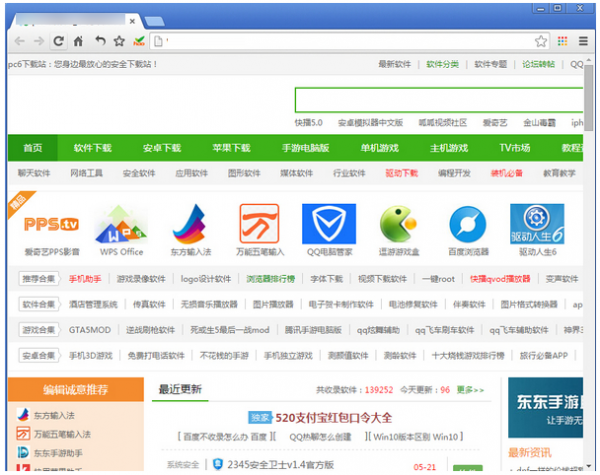The height and width of the screenshot is (475, 600).
Task: Click the WPS Office icon
Action: 121,224
